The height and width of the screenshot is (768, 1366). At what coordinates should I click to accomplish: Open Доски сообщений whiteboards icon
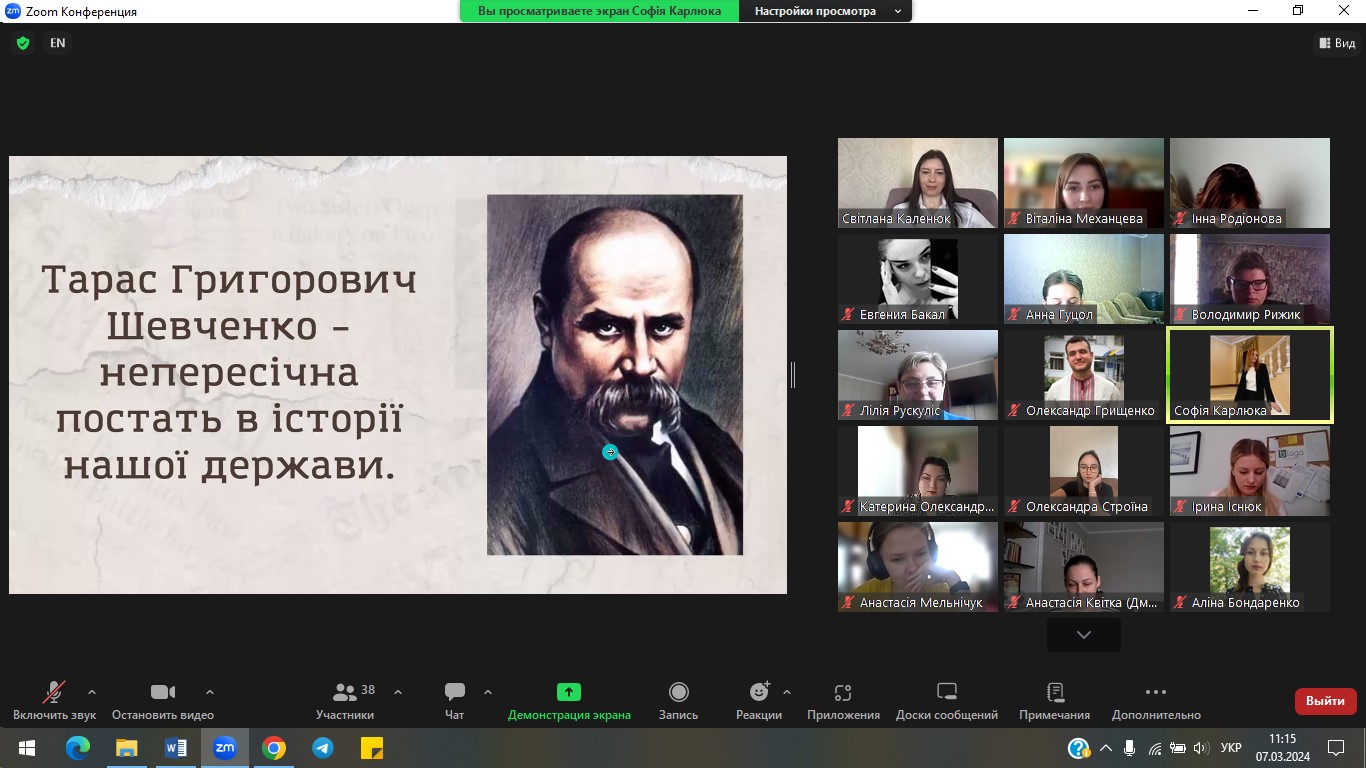[x=946, y=692]
